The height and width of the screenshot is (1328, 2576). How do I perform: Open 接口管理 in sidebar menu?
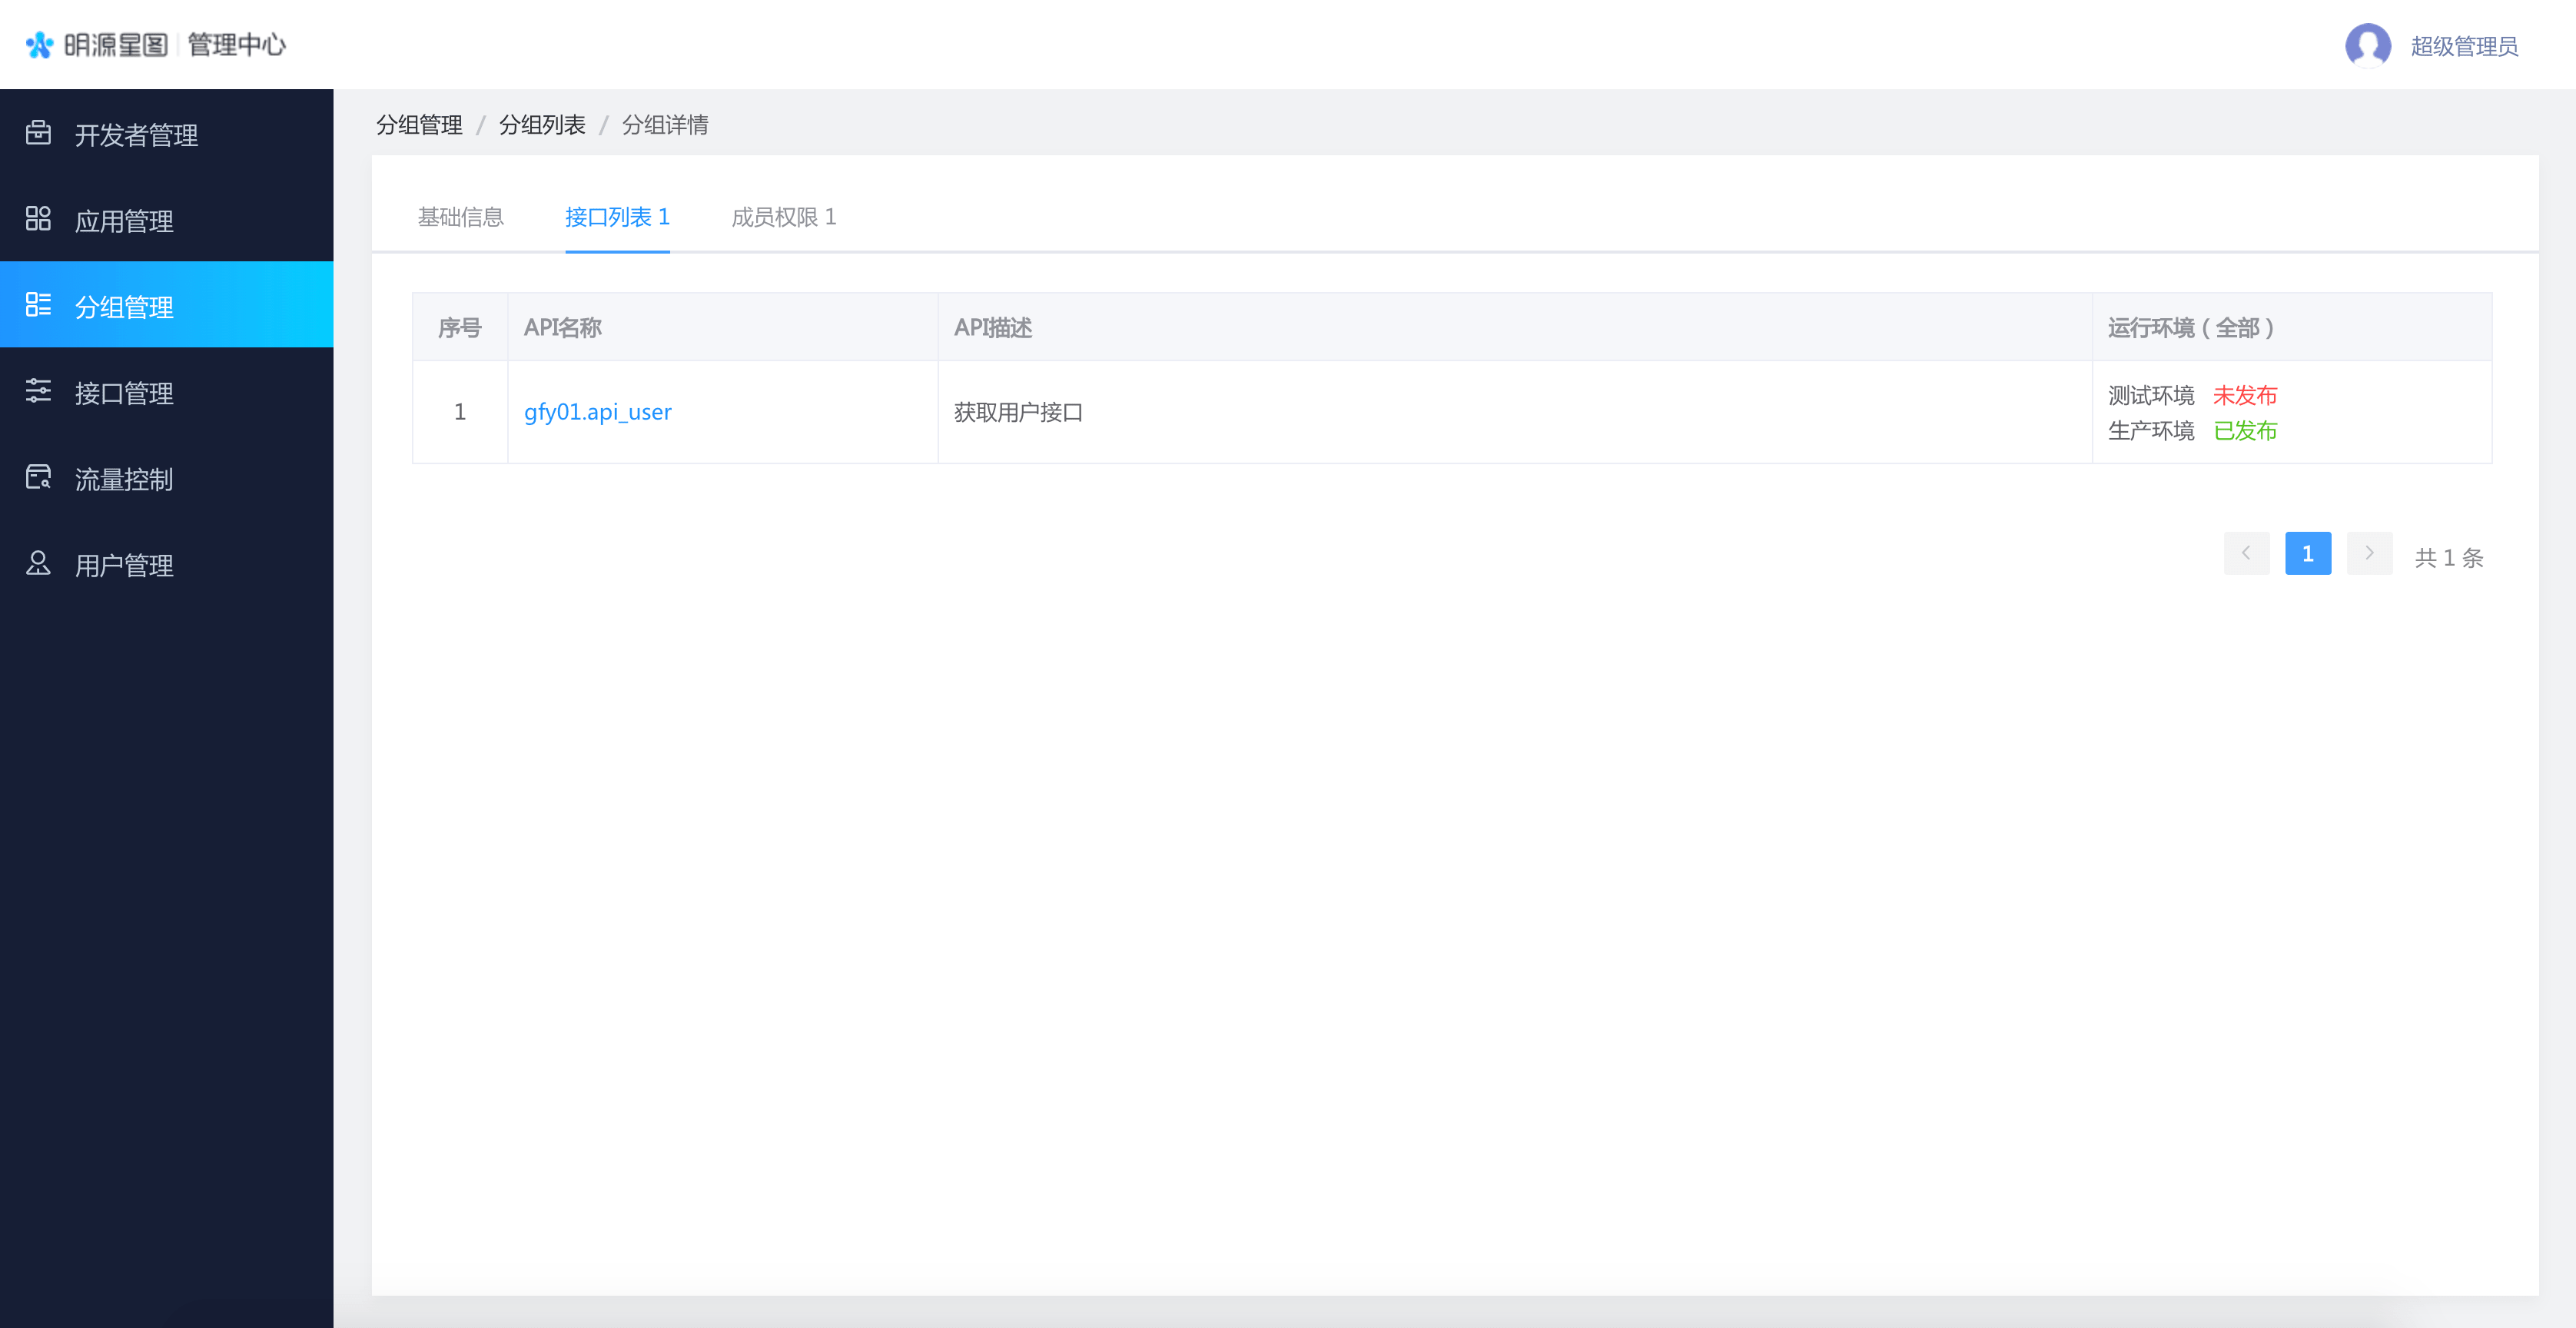pyautogui.click(x=124, y=393)
